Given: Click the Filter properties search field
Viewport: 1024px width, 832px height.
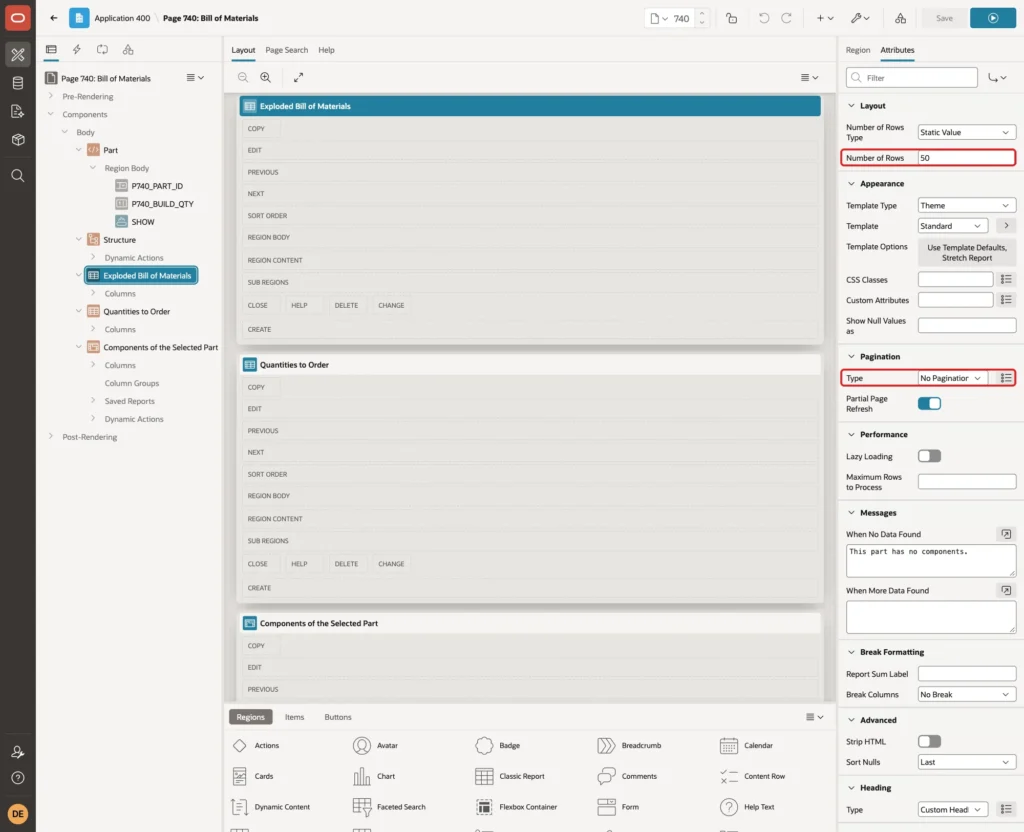Looking at the screenshot, I should click(x=912, y=78).
